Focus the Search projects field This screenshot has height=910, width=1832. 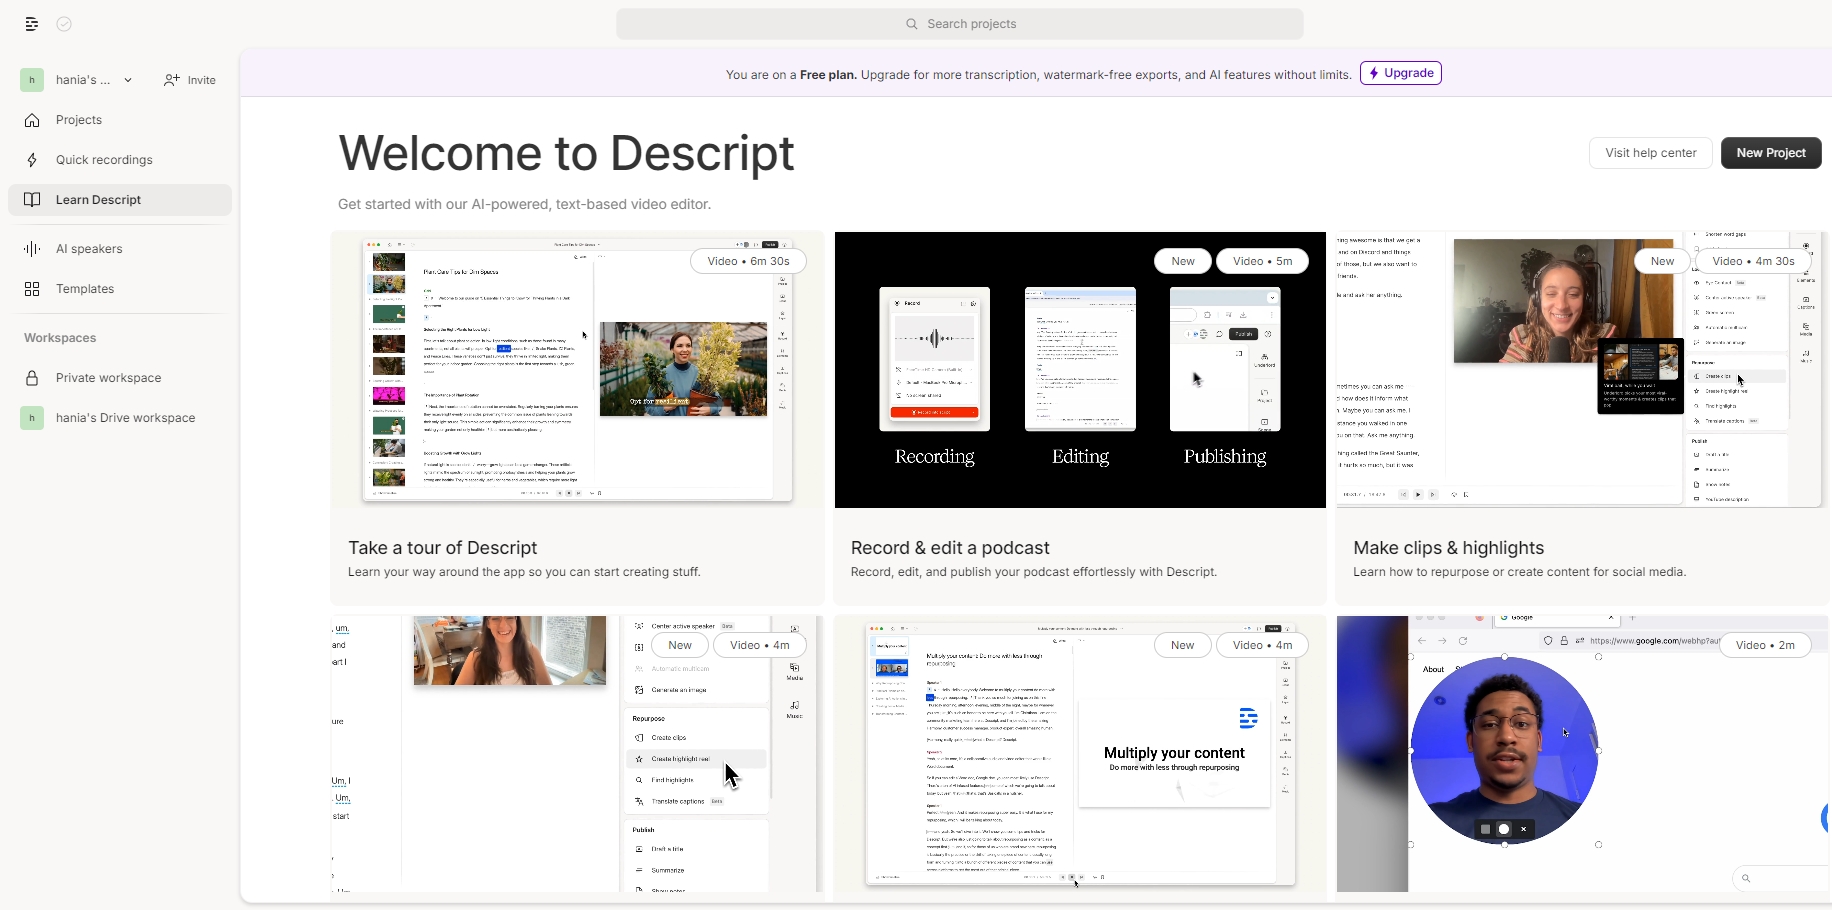click(960, 24)
